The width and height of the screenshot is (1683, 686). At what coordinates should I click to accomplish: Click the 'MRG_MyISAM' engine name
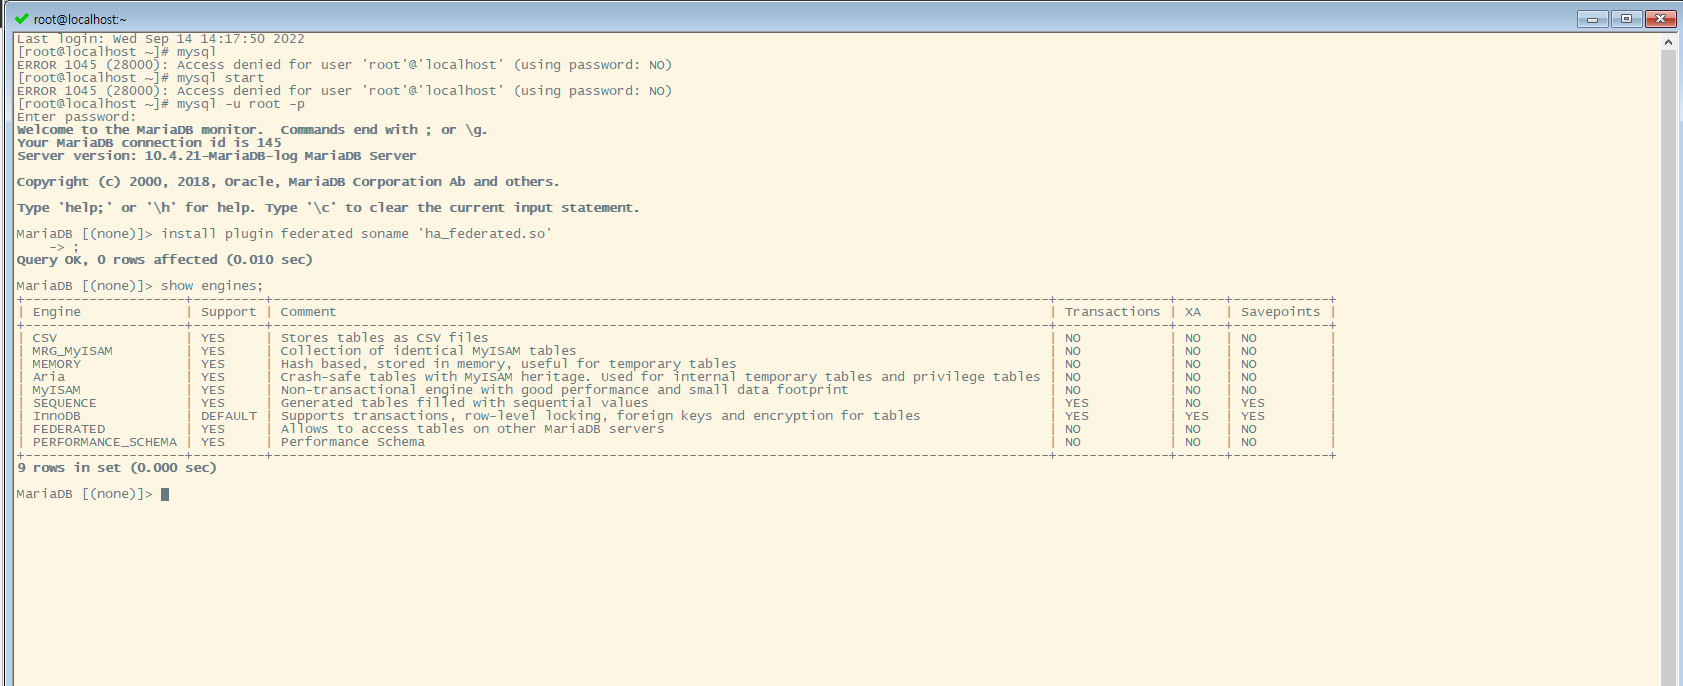click(x=73, y=351)
